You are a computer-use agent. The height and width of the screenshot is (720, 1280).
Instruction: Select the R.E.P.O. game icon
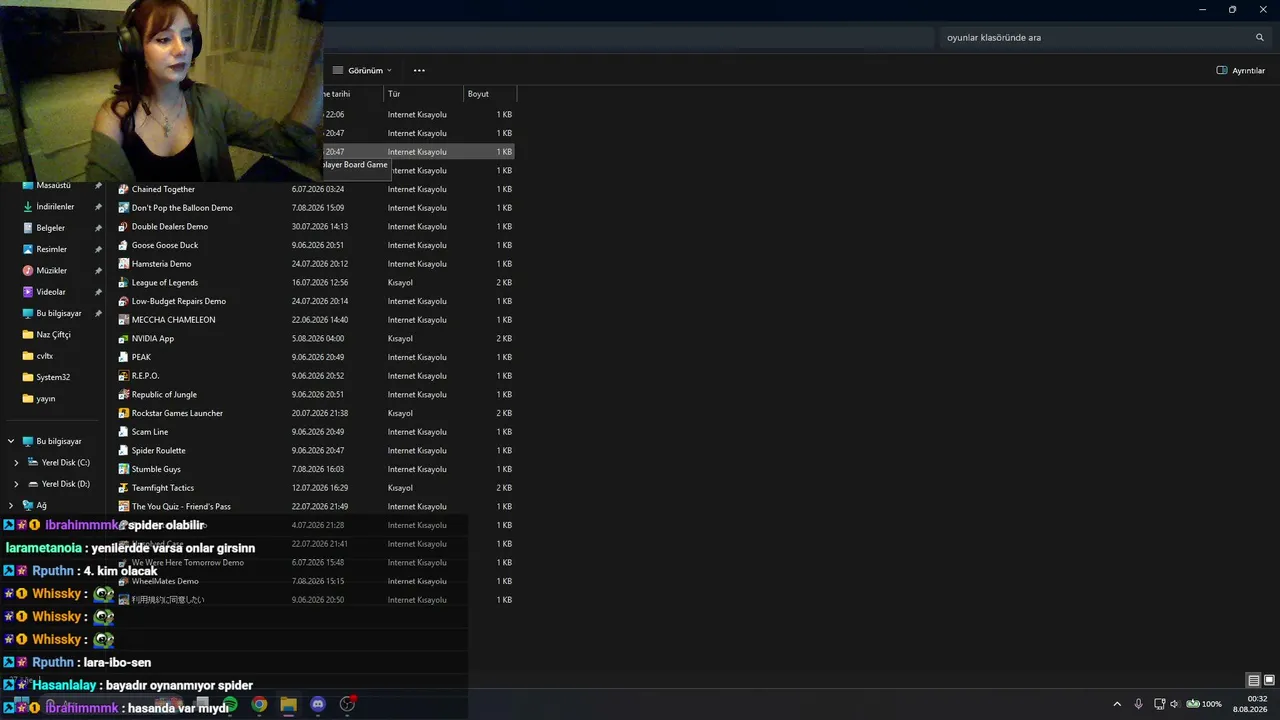click(x=123, y=376)
